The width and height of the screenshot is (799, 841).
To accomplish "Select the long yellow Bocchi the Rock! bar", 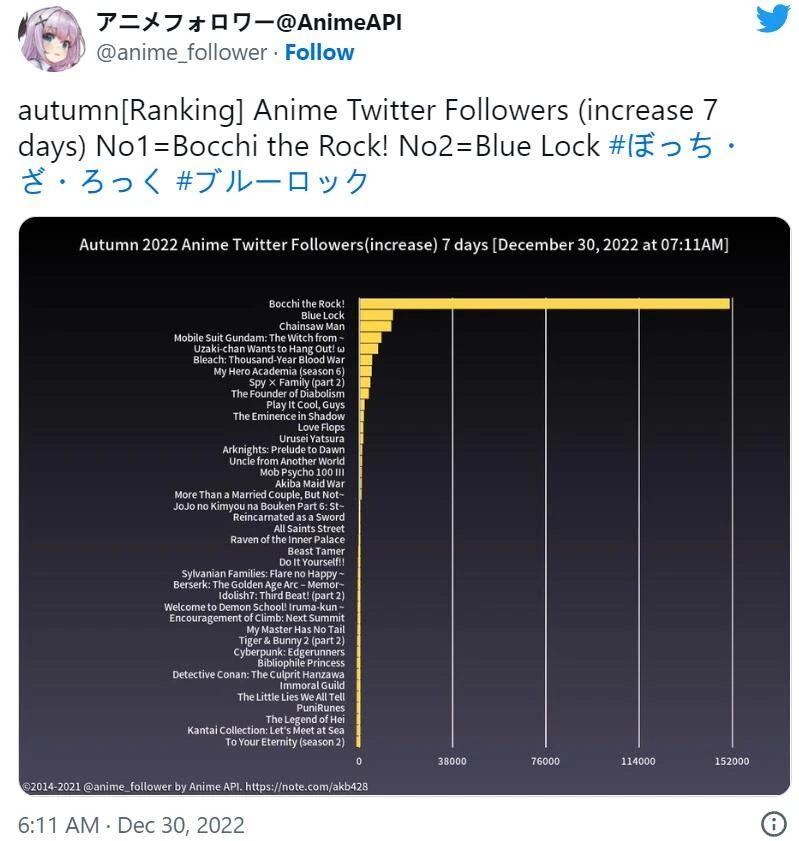I will coord(544,303).
